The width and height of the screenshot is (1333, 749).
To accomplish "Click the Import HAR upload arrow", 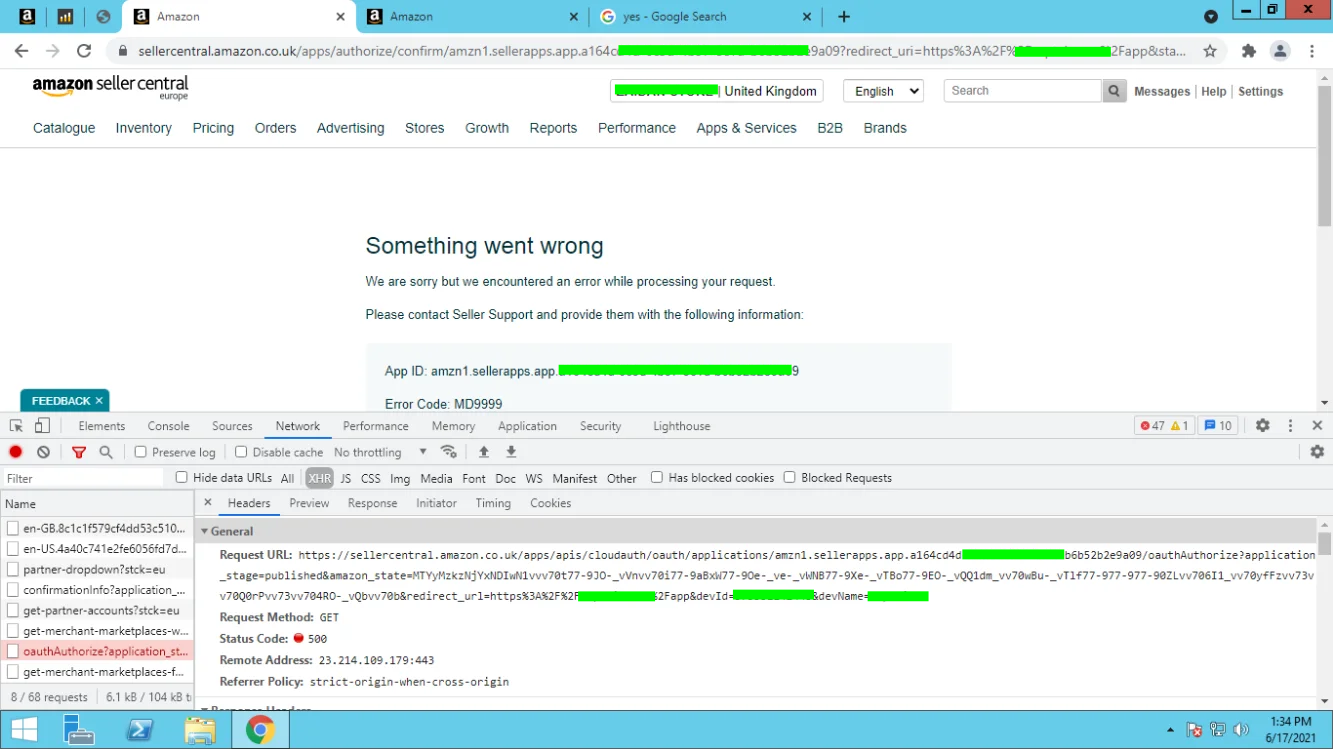I will pyautogui.click(x=484, y=452).
